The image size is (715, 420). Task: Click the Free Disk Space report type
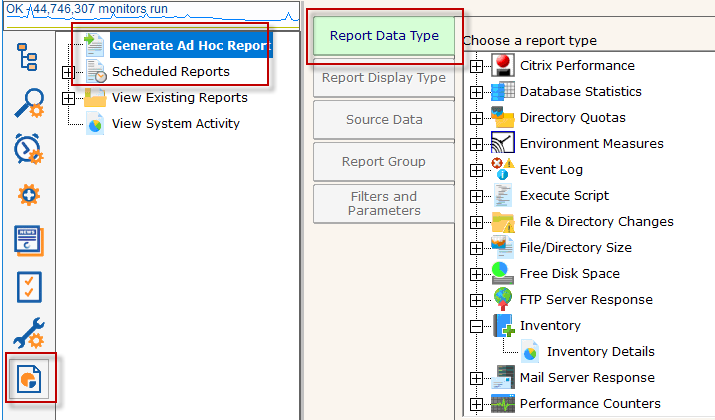569,274
